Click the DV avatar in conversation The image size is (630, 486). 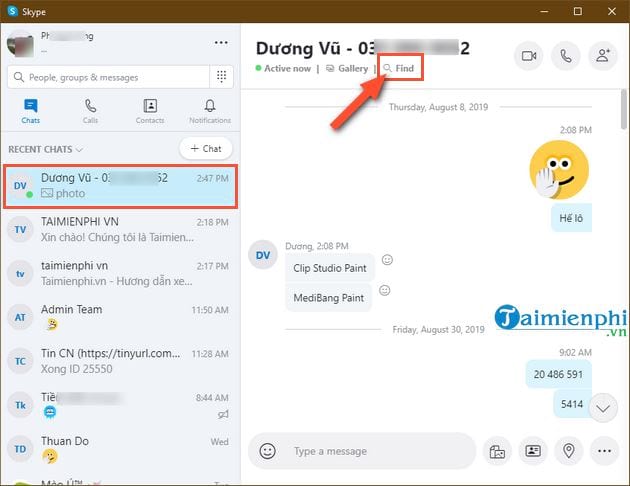coord(263,255)
